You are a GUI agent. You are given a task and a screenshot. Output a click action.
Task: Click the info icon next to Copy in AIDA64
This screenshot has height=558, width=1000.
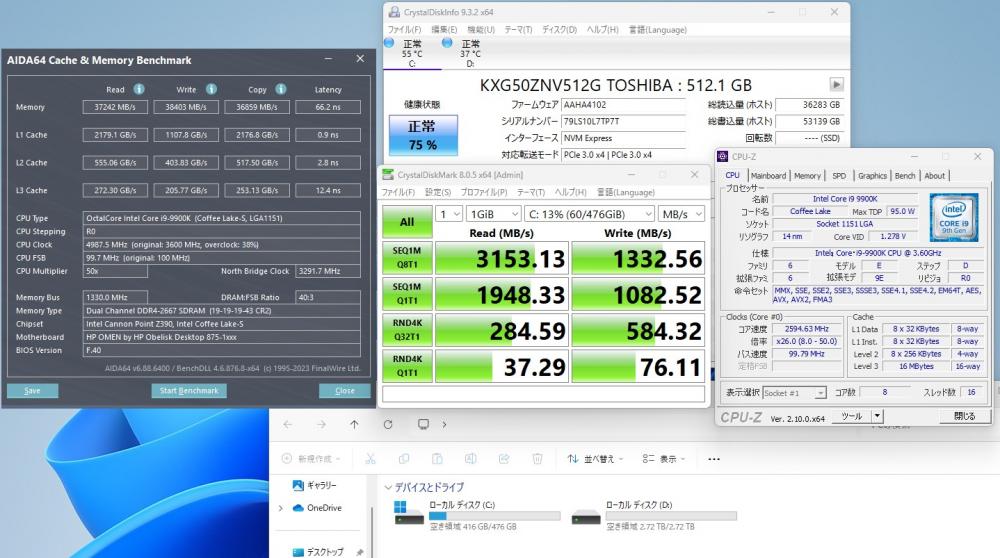[281, 89]
